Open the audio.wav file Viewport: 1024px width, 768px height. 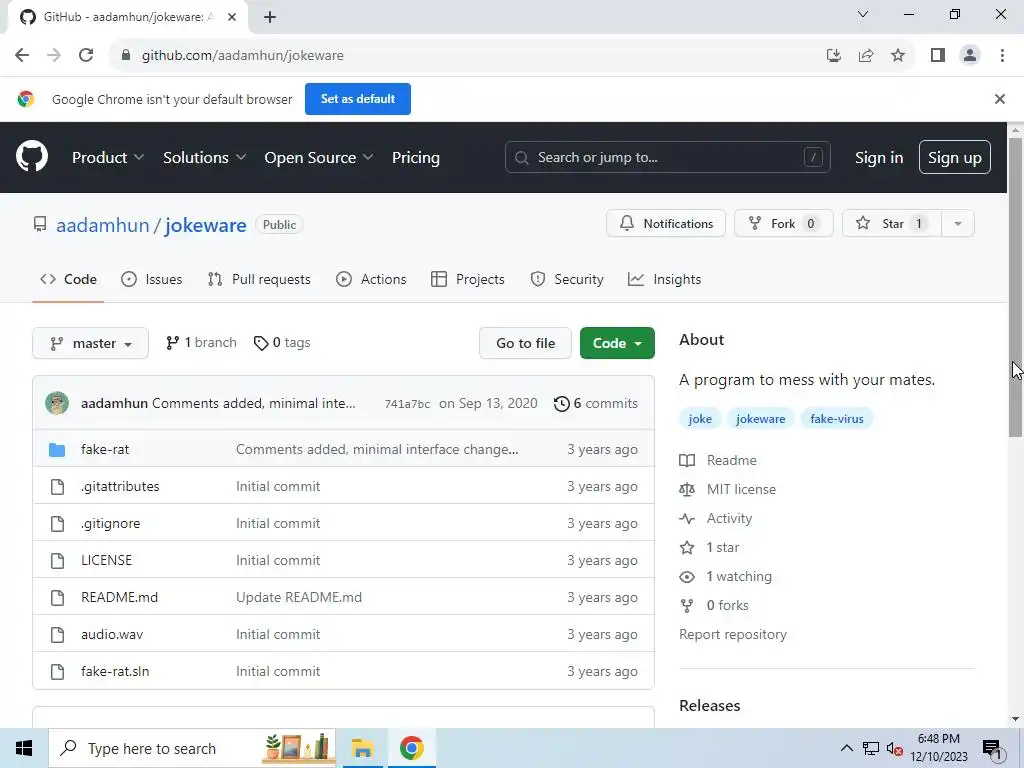coord(112,634)
